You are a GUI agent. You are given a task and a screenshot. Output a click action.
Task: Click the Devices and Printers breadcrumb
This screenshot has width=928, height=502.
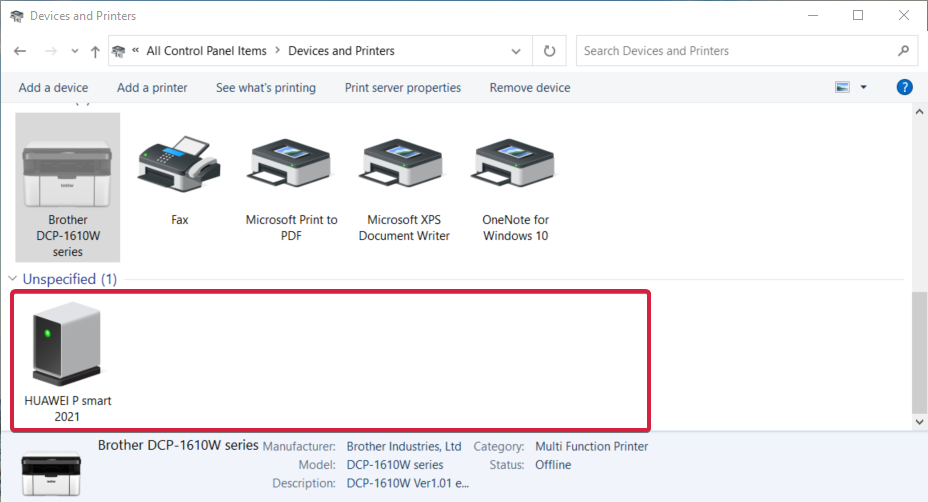coord(341,51)
